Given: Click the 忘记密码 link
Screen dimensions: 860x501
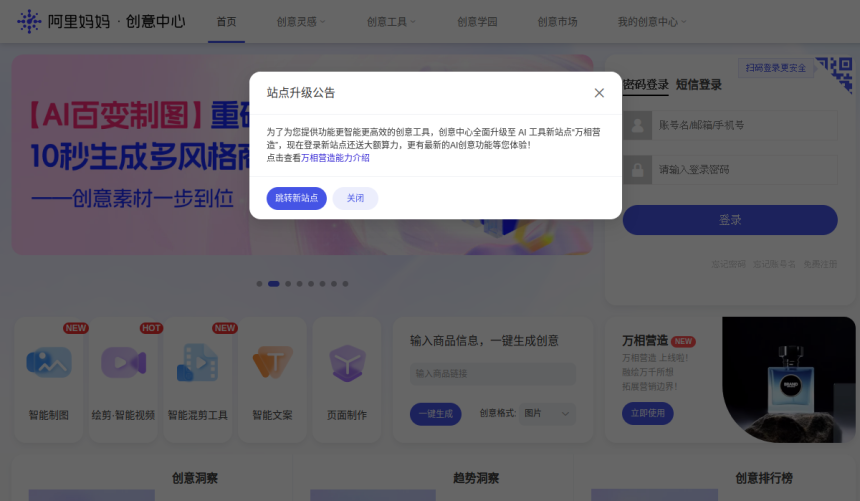Looking at the screenshot, I should point(728,264).
